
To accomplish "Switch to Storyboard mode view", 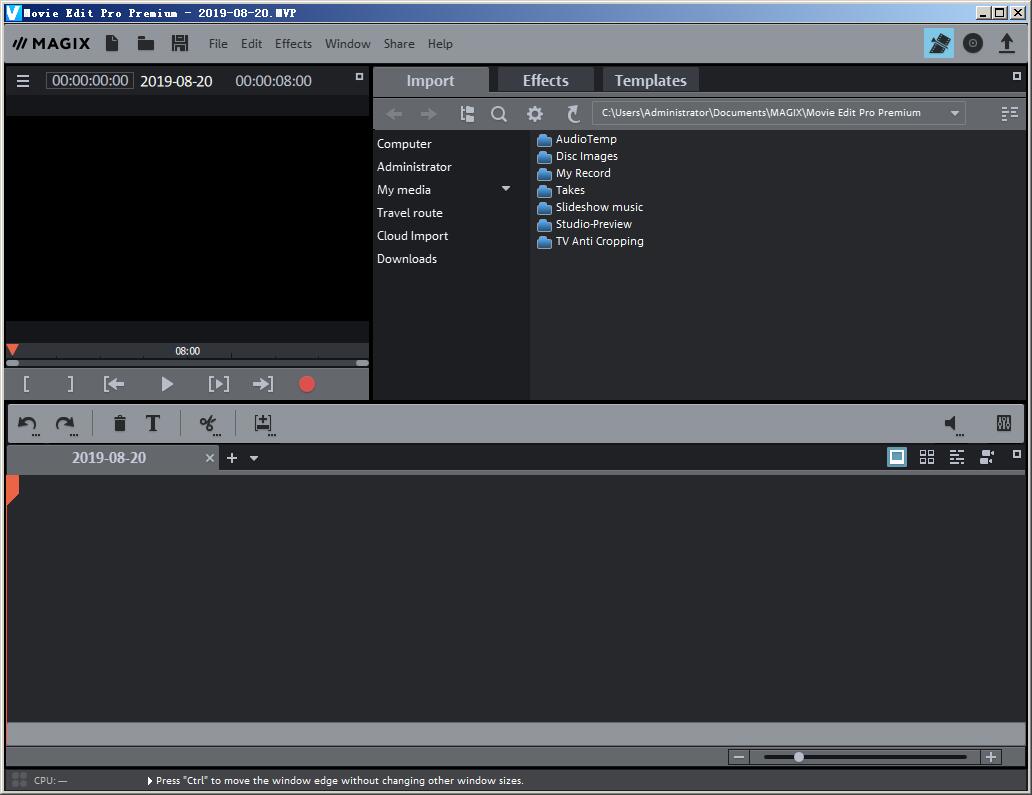I will click(896, 457).
